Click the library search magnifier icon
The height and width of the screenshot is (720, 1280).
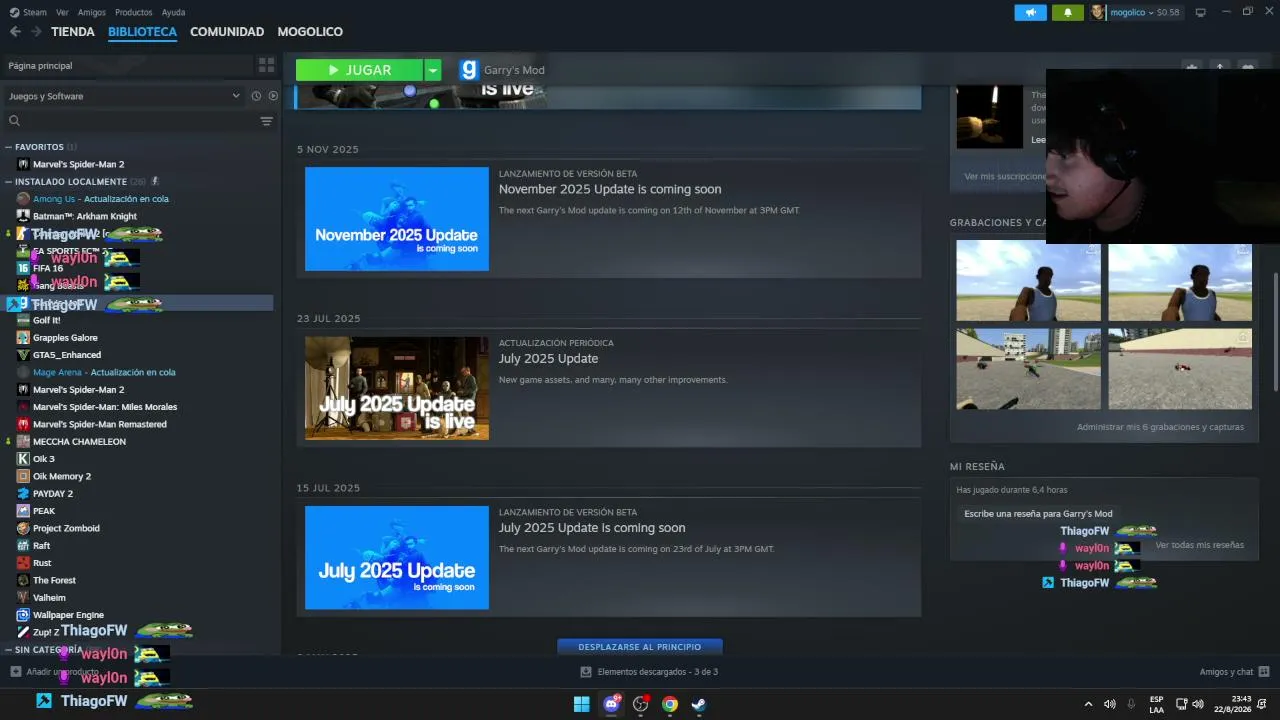click(14, 121)
